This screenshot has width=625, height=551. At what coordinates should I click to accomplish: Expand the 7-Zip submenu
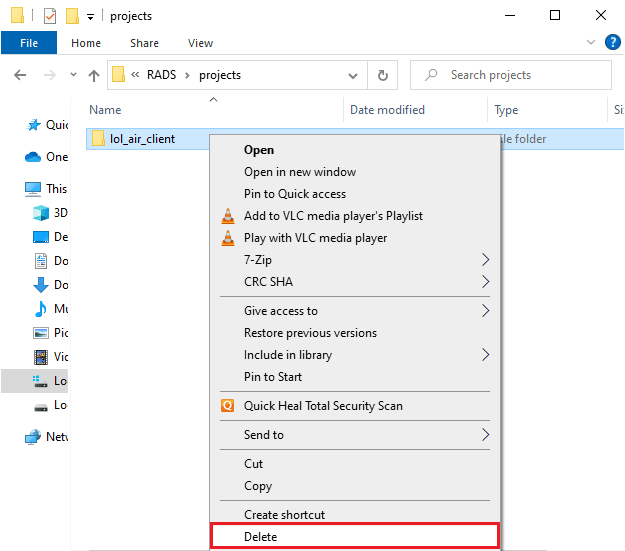(355, 260)
